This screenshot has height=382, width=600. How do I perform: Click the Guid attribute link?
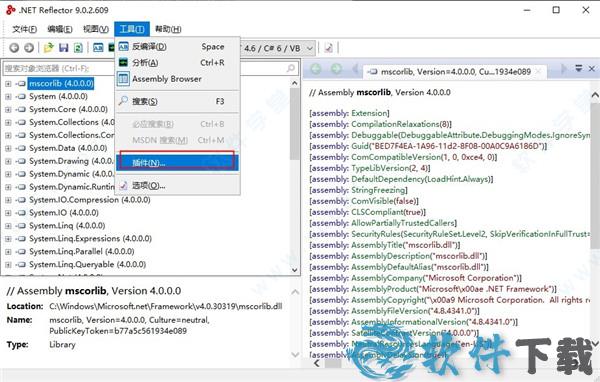(x=360, y=146)
